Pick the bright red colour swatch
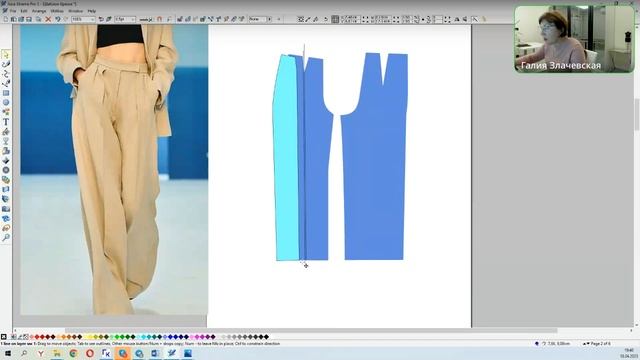The width and height of the screenshot is (640, 360). coord(37,337)
